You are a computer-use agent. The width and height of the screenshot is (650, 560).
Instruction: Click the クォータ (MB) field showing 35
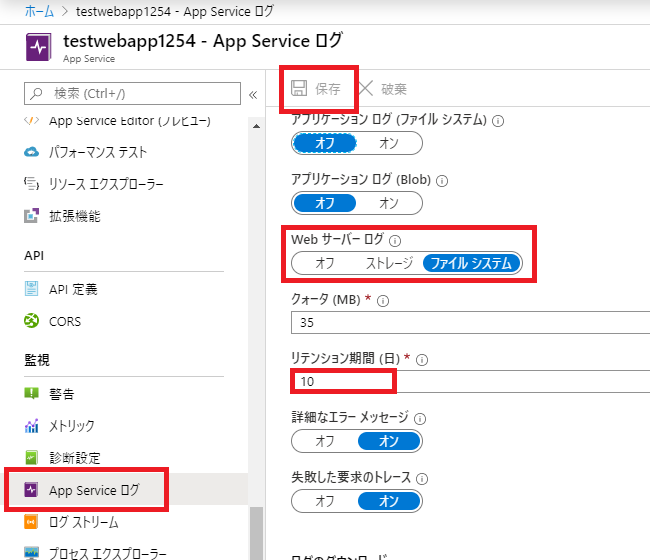click(471, 322)
